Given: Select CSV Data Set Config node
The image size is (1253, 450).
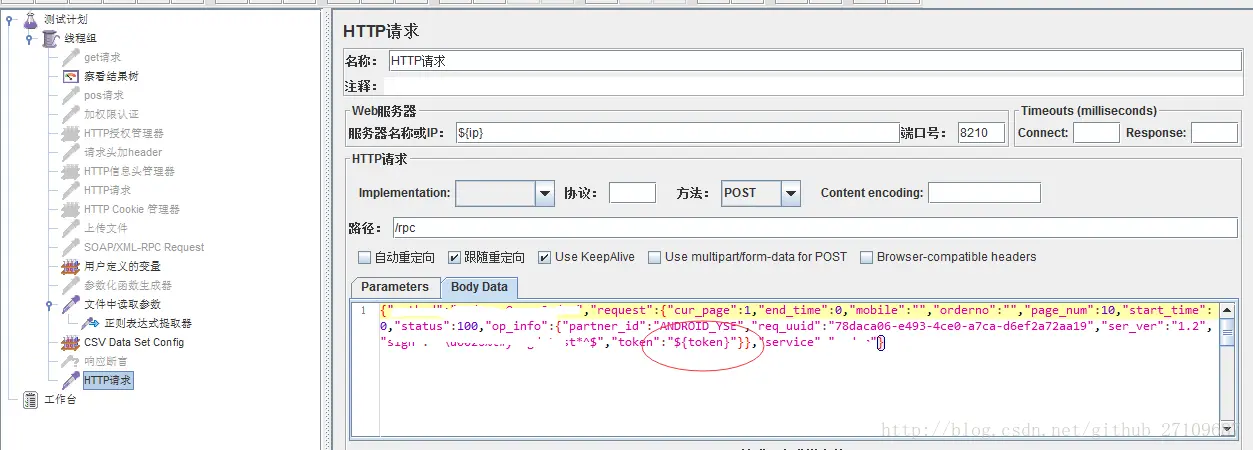Looking at the screenshot, I should (133, 342).
